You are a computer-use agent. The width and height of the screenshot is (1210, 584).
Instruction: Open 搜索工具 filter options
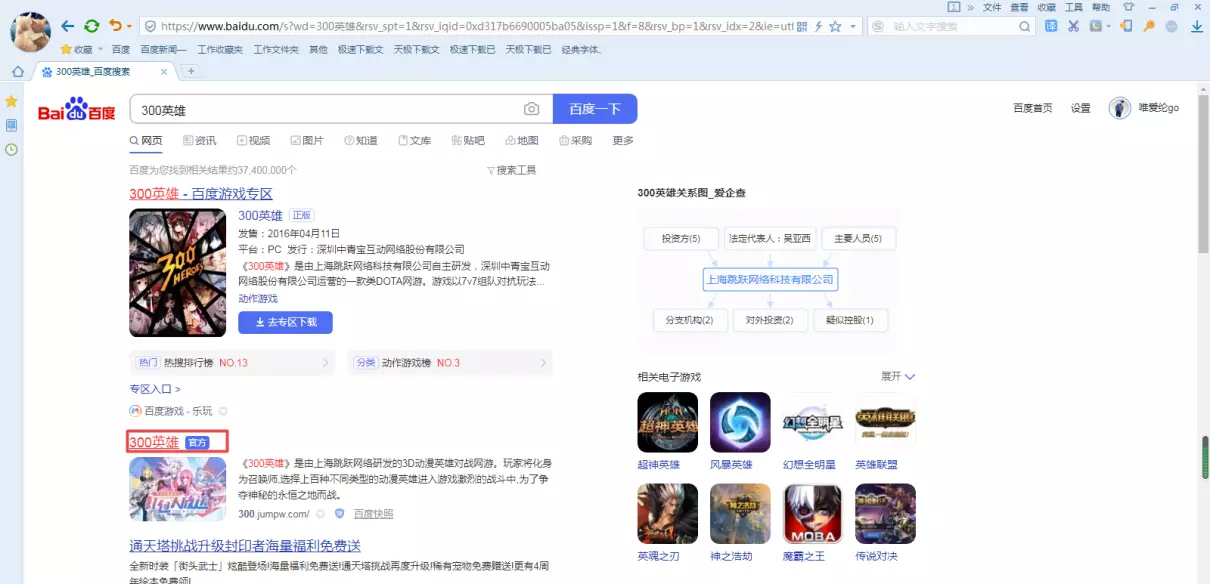click(511, 170)
